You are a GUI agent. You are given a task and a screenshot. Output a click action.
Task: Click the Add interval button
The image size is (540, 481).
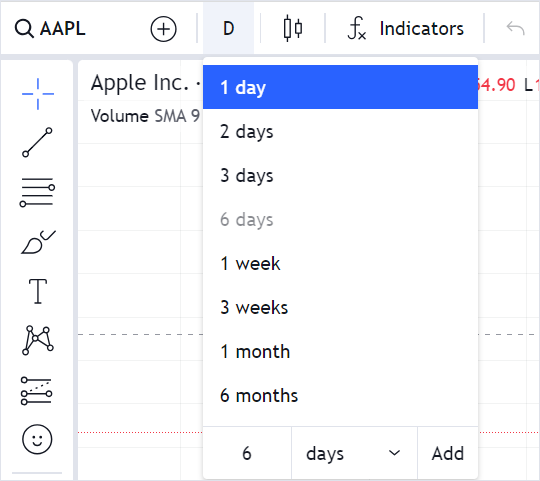448,453
